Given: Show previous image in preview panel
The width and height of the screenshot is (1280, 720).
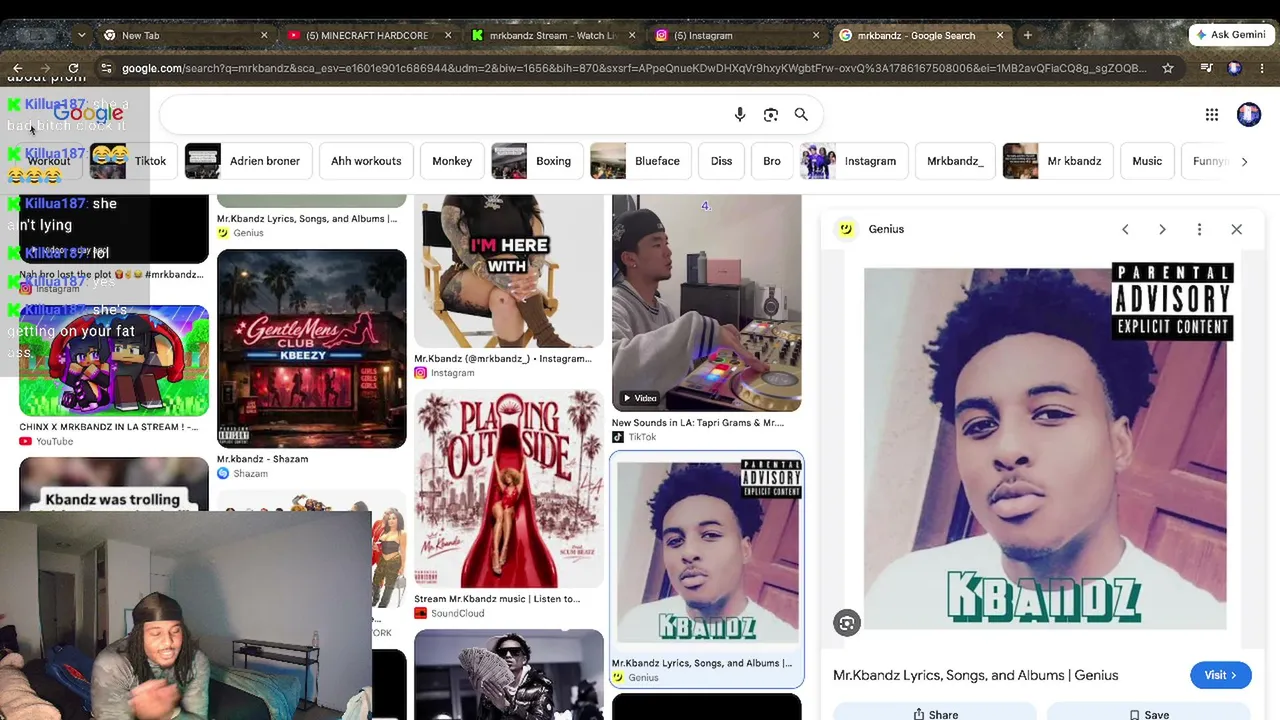Looking at the screenshot, I should tap(1125, 229).
